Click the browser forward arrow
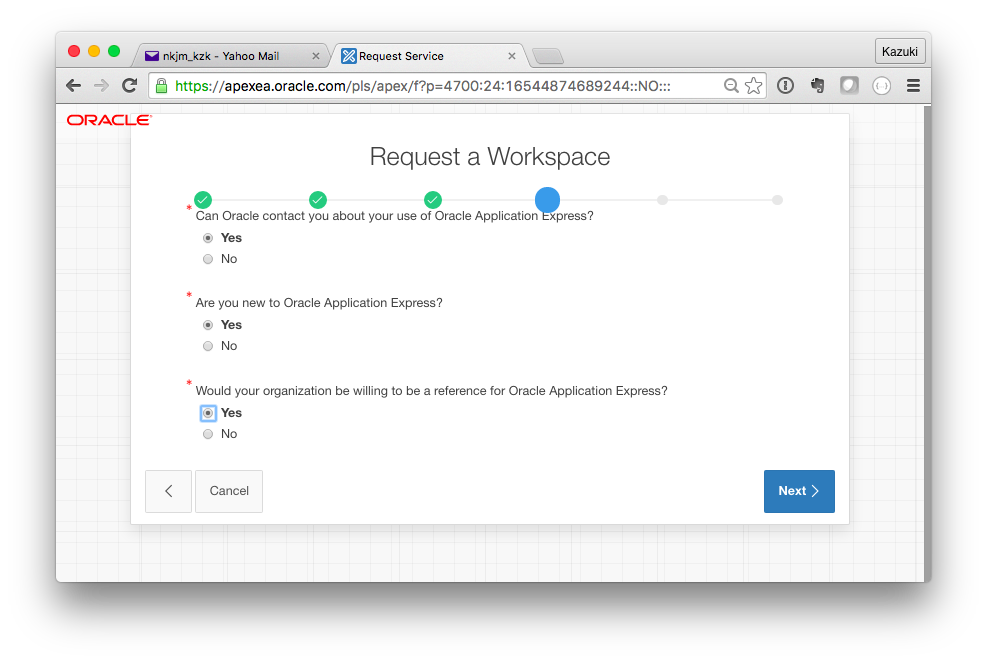 pos(101,86)
